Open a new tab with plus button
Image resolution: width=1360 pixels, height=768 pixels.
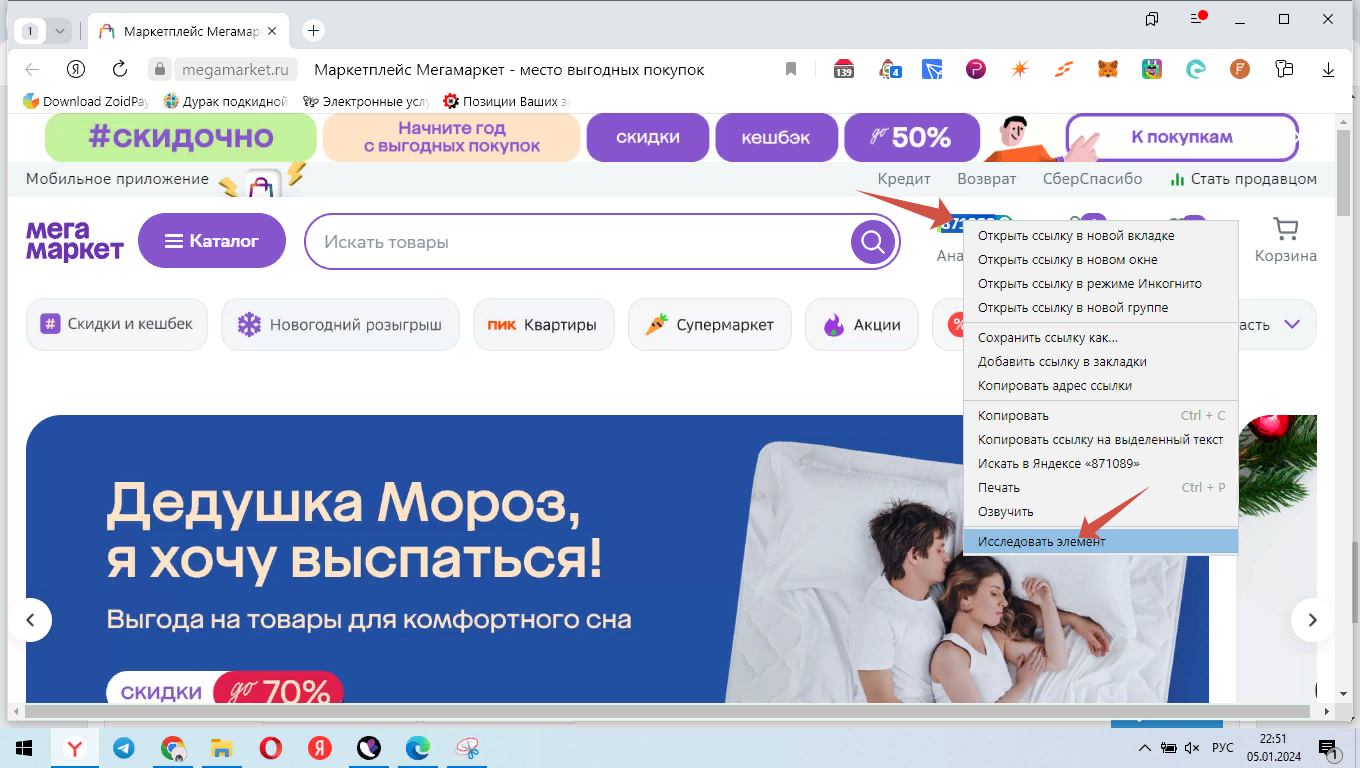coord(314,31)
